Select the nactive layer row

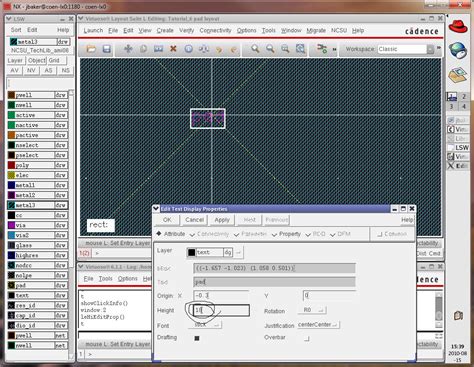point(37,125)
